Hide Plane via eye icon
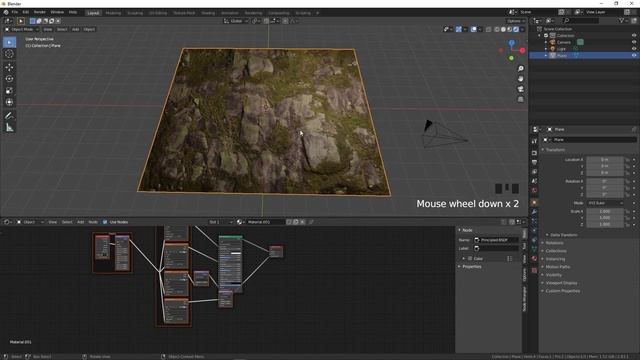The width and height of the screenshot is (640, 360). (x=634, y=55)
